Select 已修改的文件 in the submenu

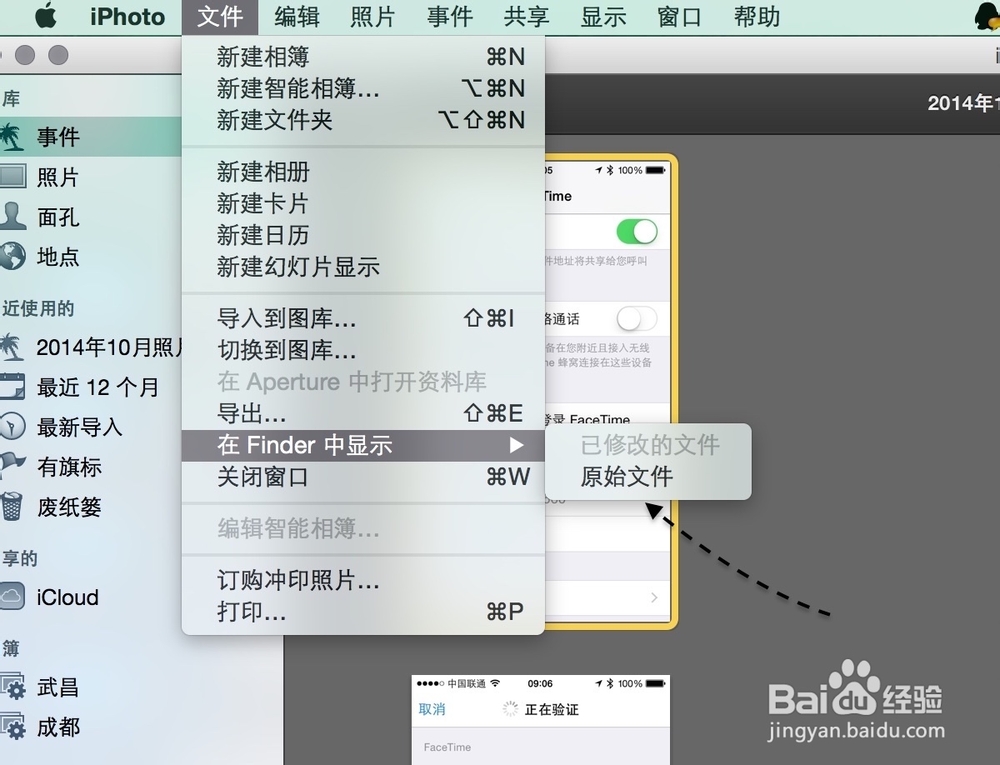click(x=648, y=445)
